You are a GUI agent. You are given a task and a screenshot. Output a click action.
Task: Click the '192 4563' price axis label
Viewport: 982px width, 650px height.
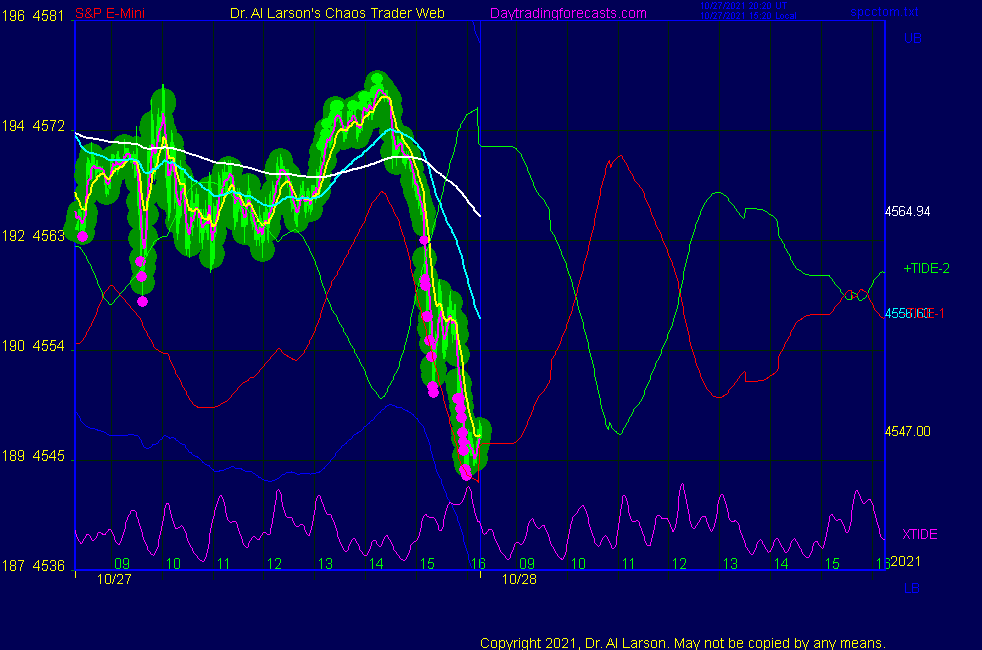pos(33,235)
